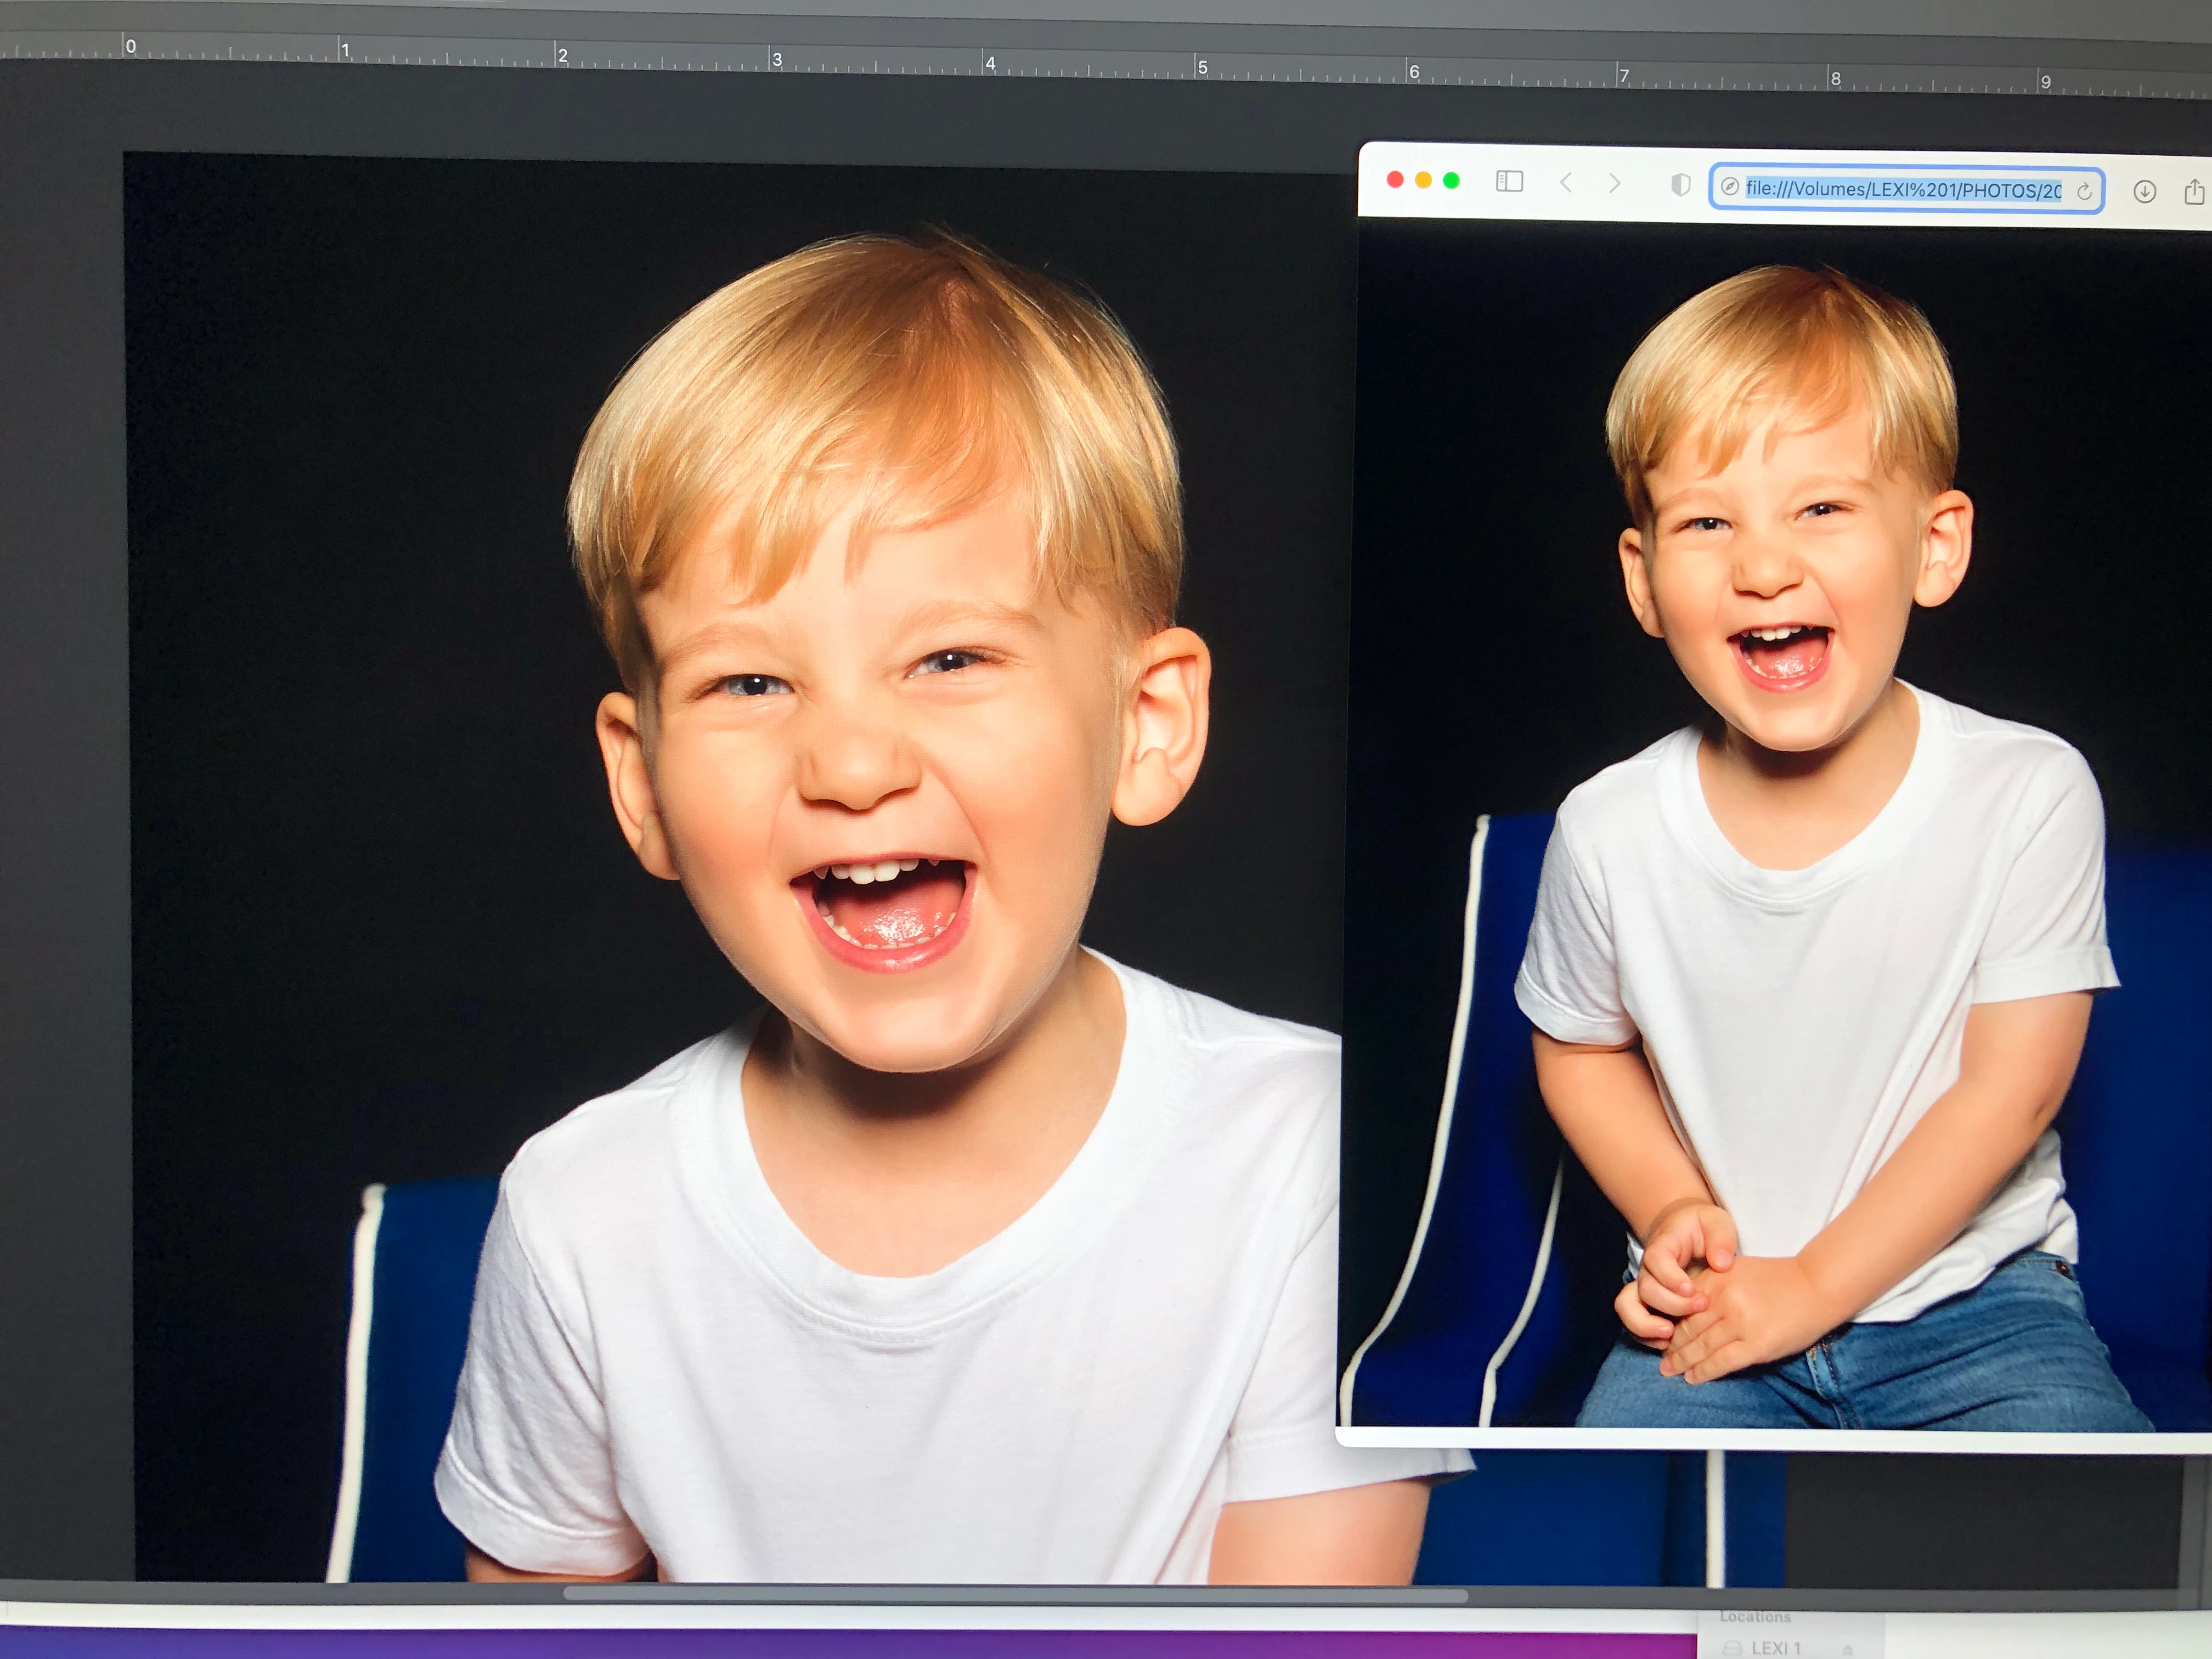This screenshot has width=2212, height=1659.
Task: Reload the page with the refresh icon
Action: [x=2084, y=192]
